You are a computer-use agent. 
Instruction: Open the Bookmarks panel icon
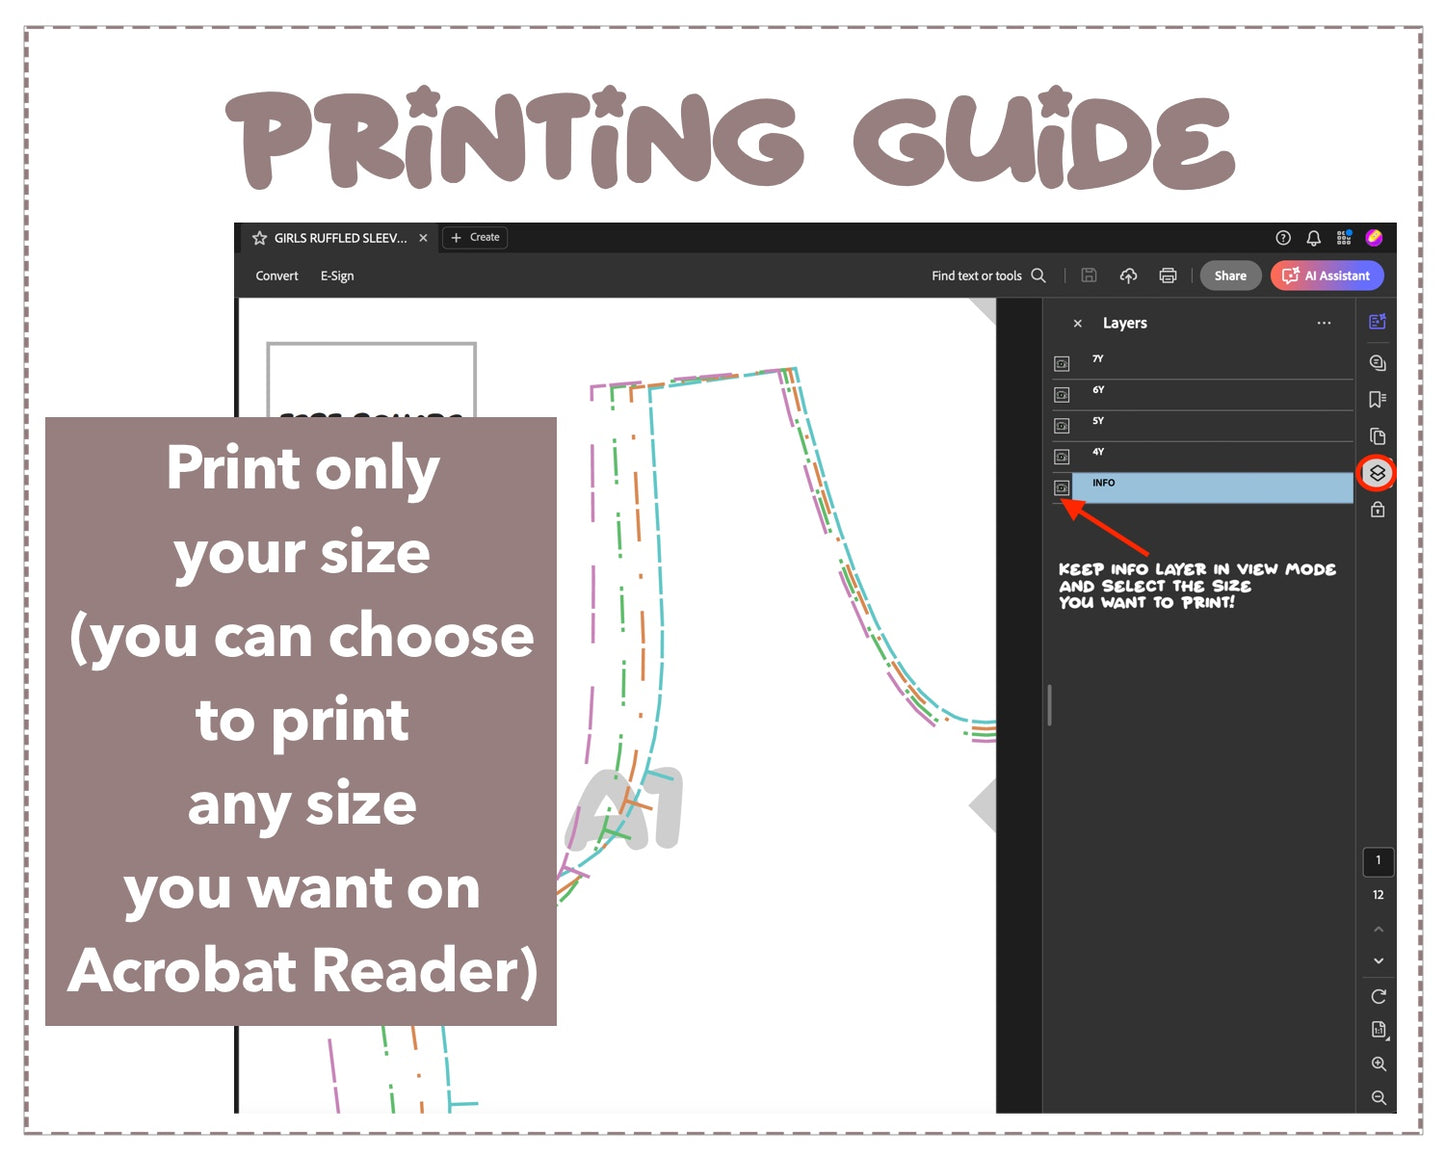click(x=1377, y=400)
